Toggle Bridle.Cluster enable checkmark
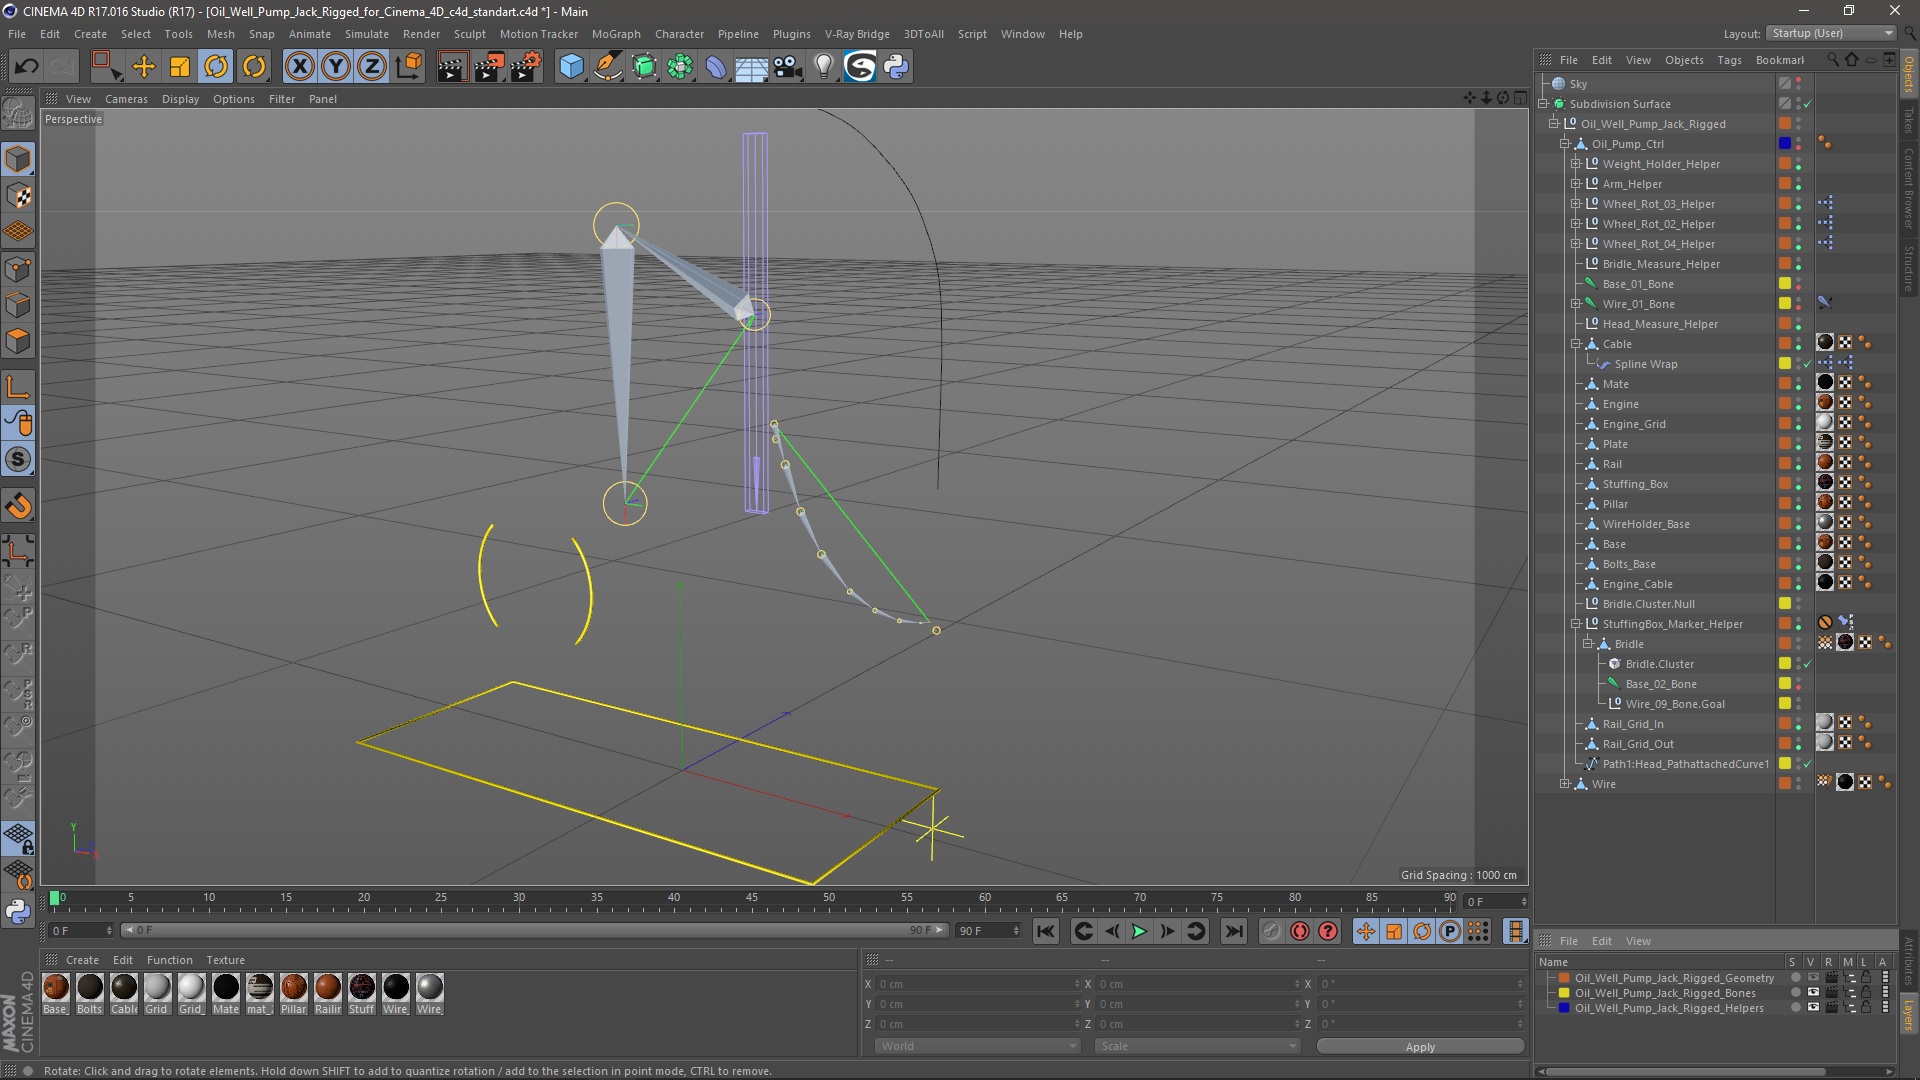Image resolution: width=1920 pixels, height=1080 pixels. tap(1807, 664)
